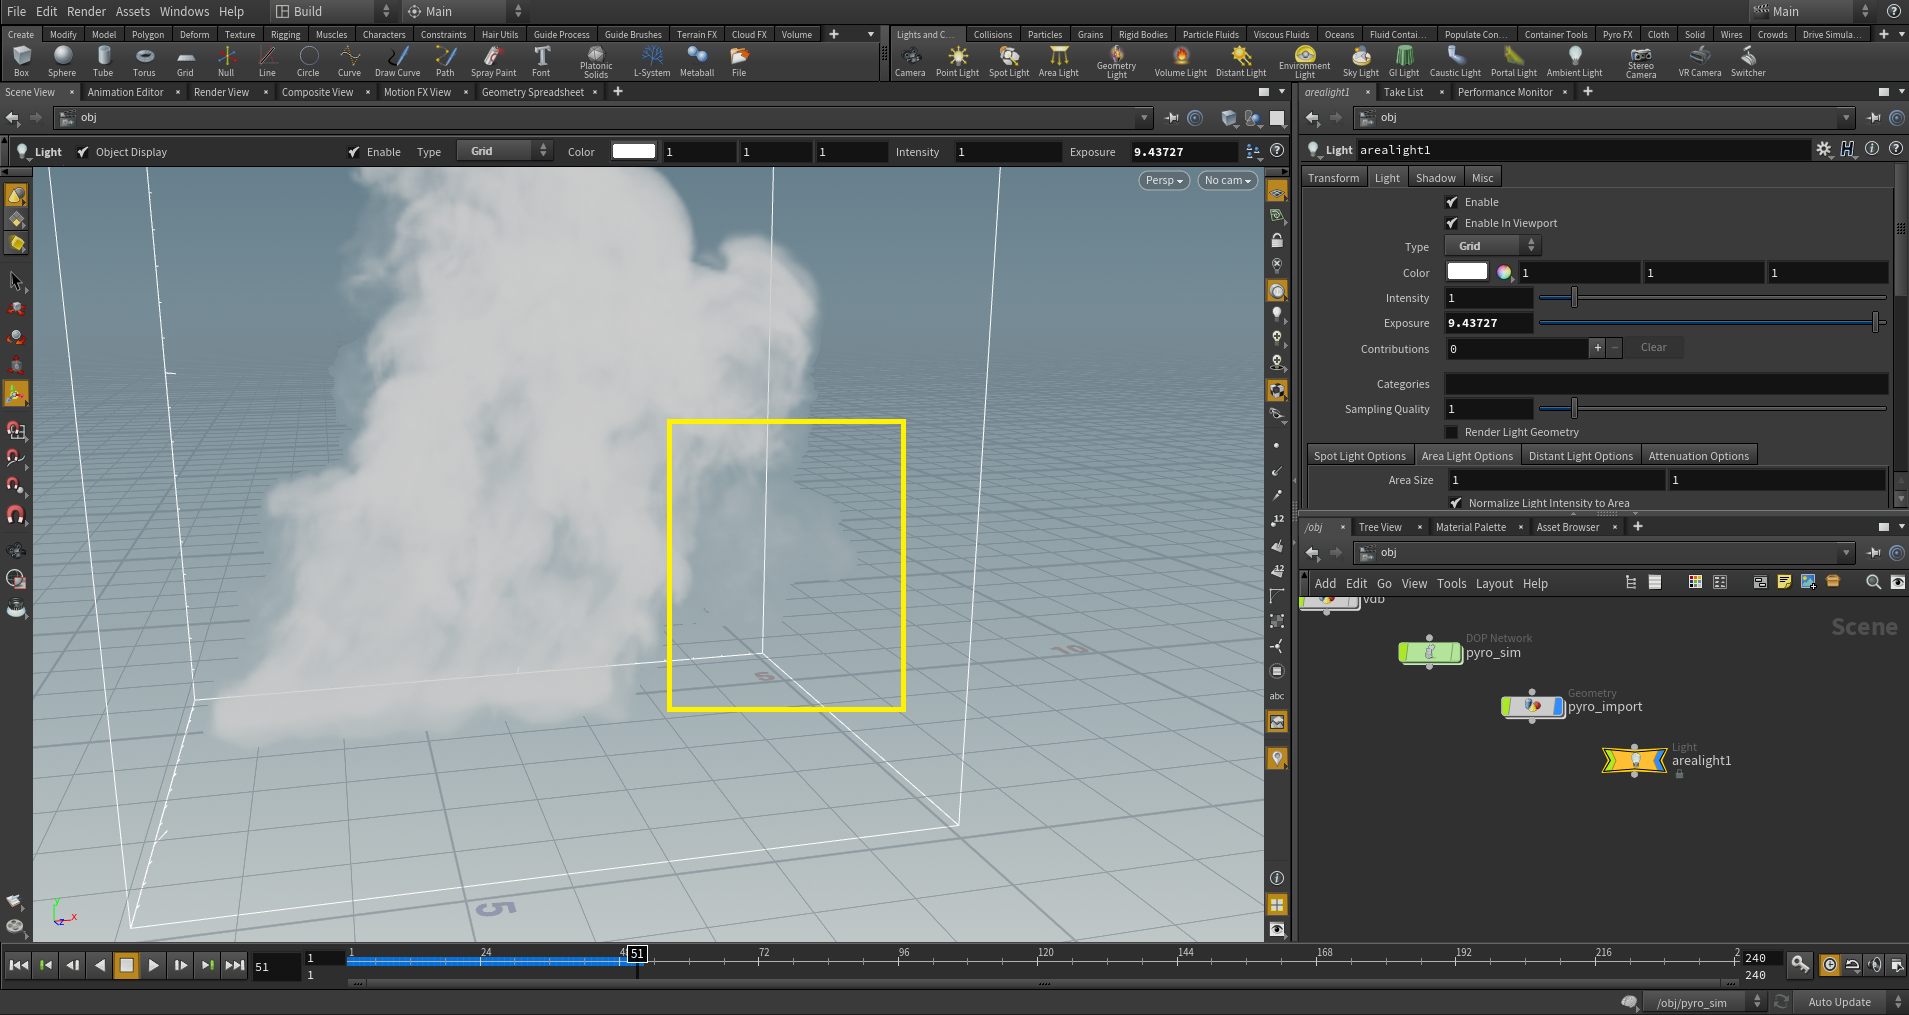Open the light Type dropdown in parameters
The width and height of the screenshot is (1909, 1015).
click(x=1492, y=246)
